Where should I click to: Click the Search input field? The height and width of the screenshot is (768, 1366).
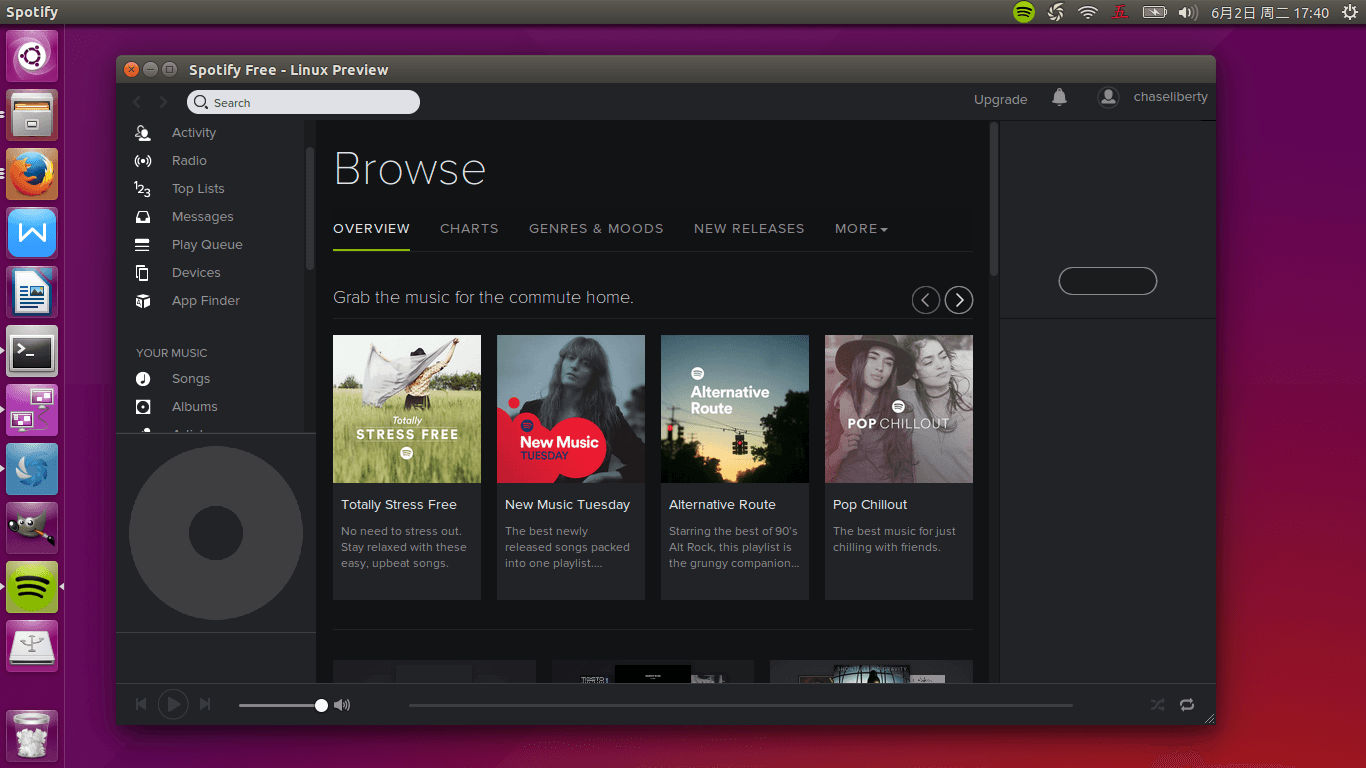click(310, 103)
